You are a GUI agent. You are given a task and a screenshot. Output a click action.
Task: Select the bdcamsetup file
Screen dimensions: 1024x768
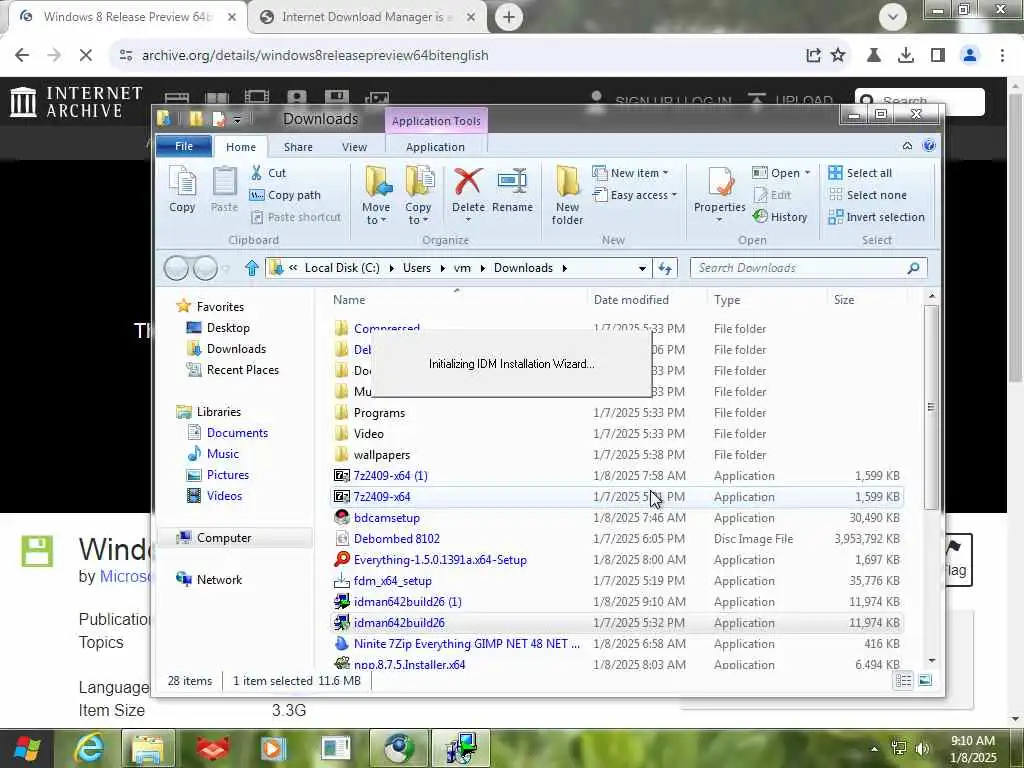(387, 518)
